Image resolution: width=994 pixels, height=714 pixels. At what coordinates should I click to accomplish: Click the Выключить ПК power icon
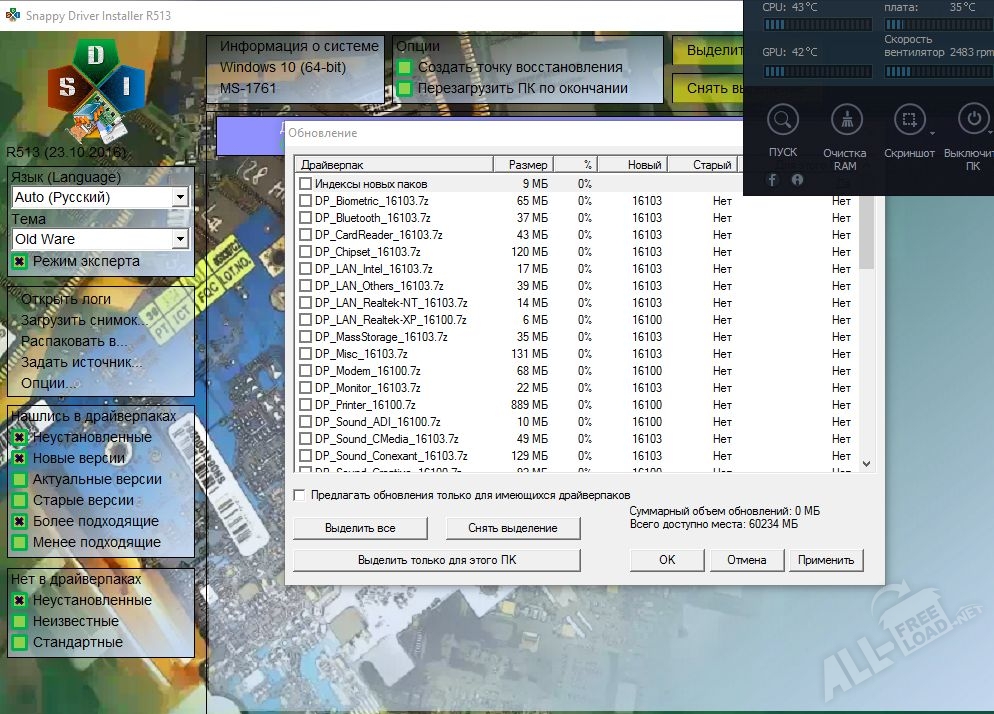(x=973, y=119)
